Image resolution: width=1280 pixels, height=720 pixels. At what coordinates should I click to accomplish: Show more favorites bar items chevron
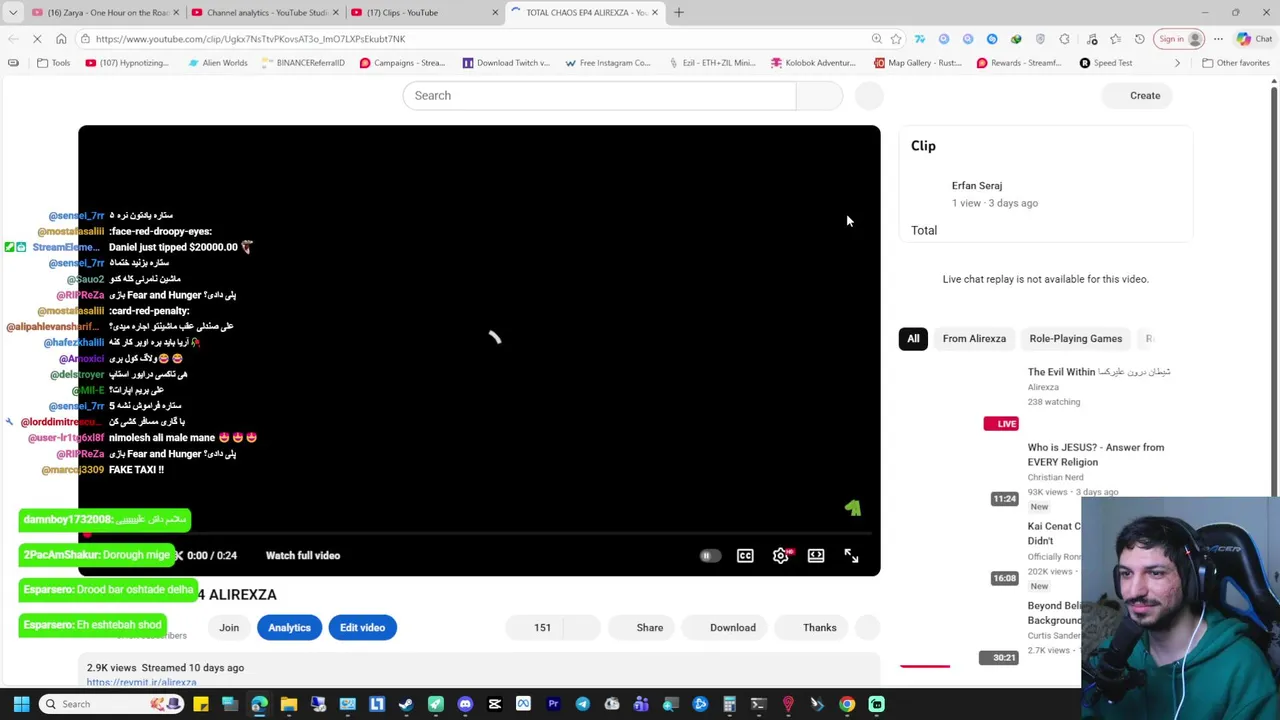pos(1177,63)
